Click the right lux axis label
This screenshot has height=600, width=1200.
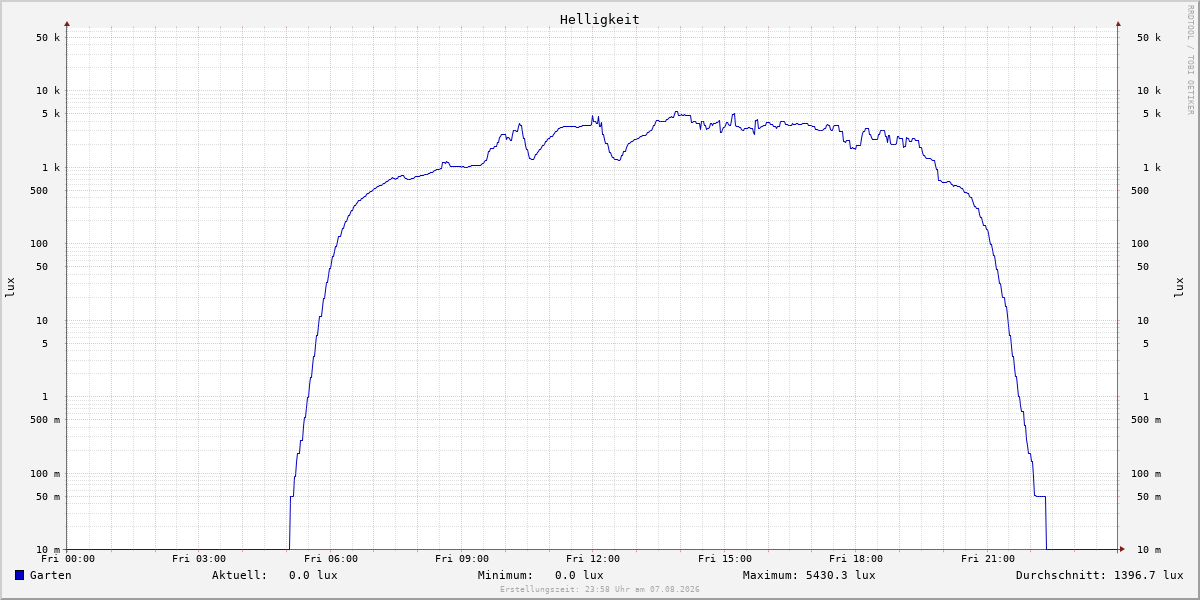[x=1179, y=287]
